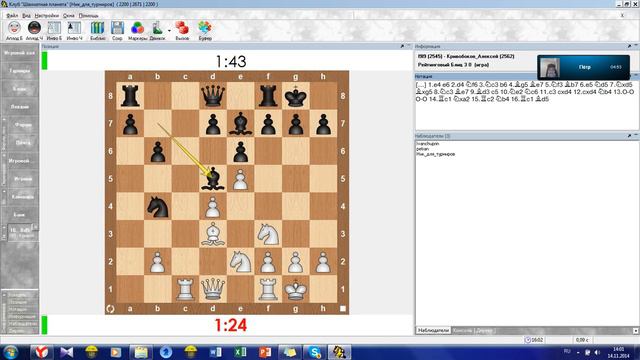Viewport: 640px width, 360px height.
Task: Click the chess client taskbar icon
Action: click(340, 352)
